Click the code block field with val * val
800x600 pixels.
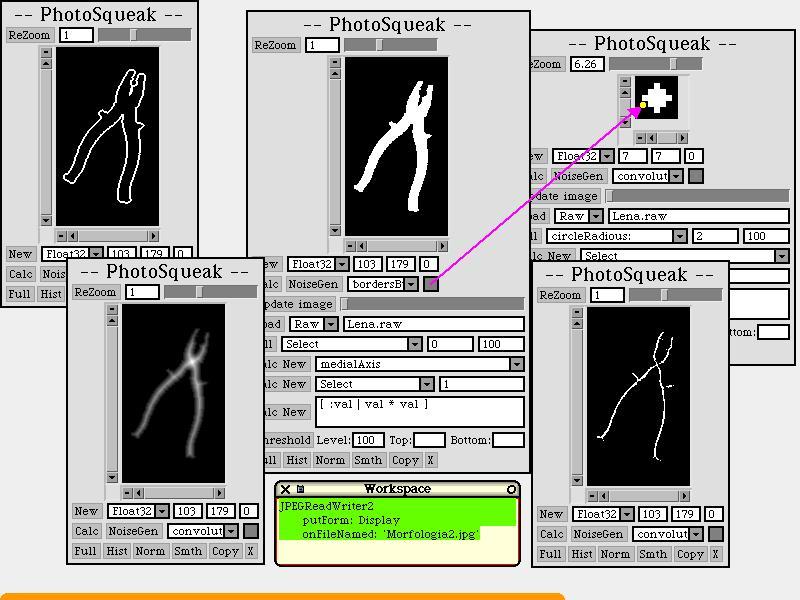pyautogui.click(x=420, y=412)
